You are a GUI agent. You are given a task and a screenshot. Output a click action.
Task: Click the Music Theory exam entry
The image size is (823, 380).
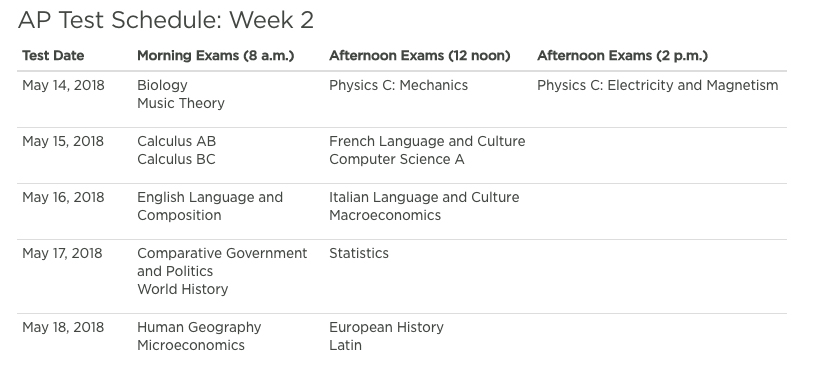[x=181, y=103]
